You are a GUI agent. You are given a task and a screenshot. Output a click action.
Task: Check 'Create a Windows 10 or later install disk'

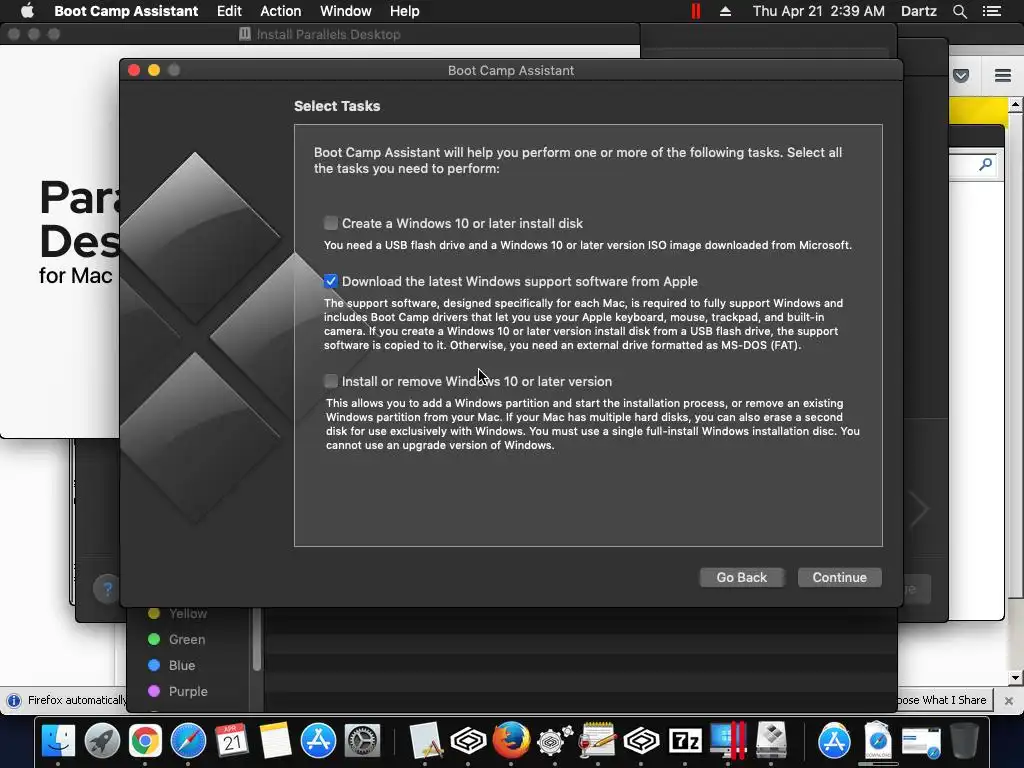[x=330, y=223]
